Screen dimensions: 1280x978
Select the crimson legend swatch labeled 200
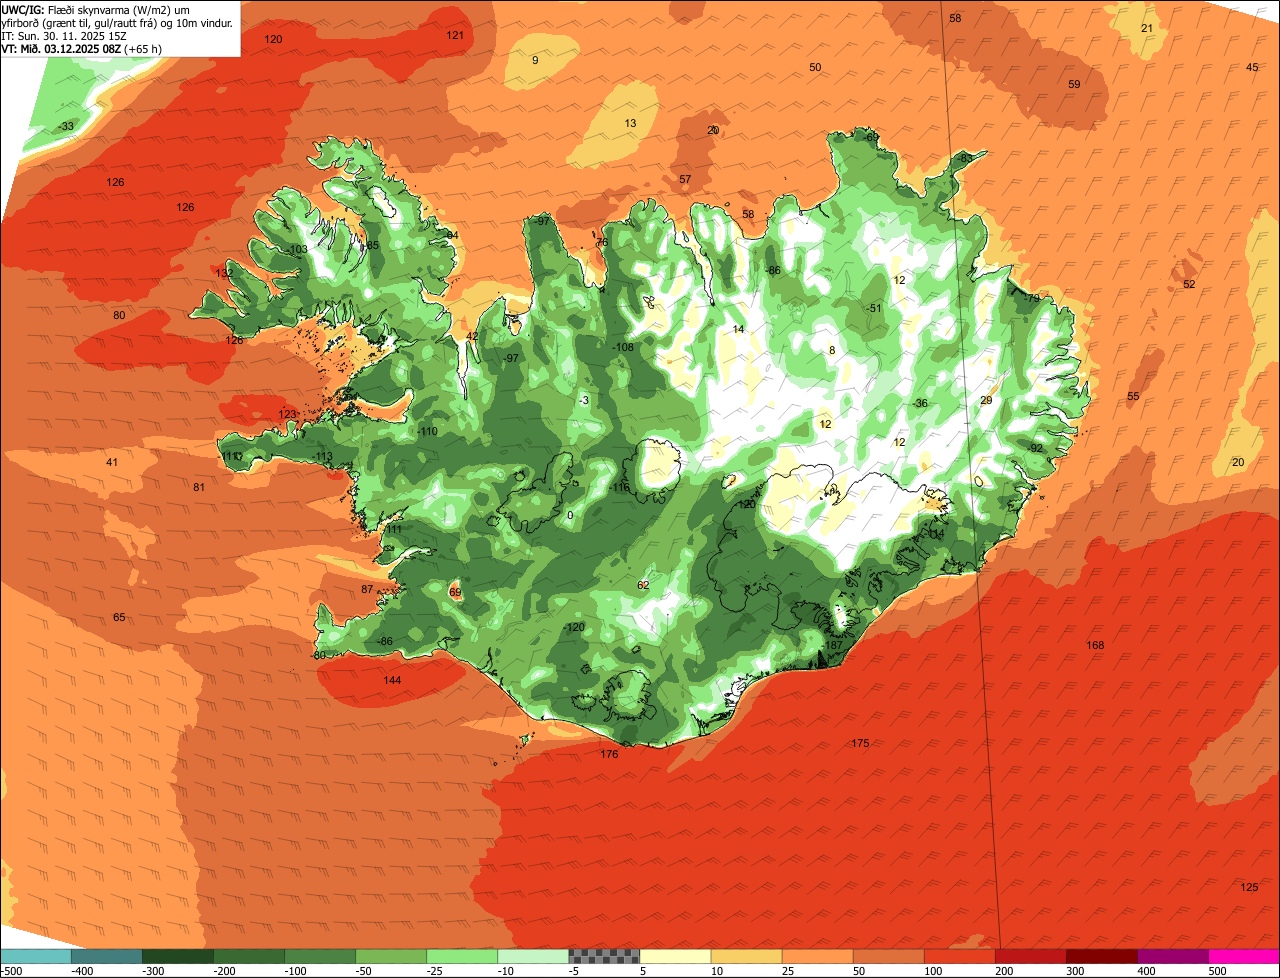(1031, 956)
